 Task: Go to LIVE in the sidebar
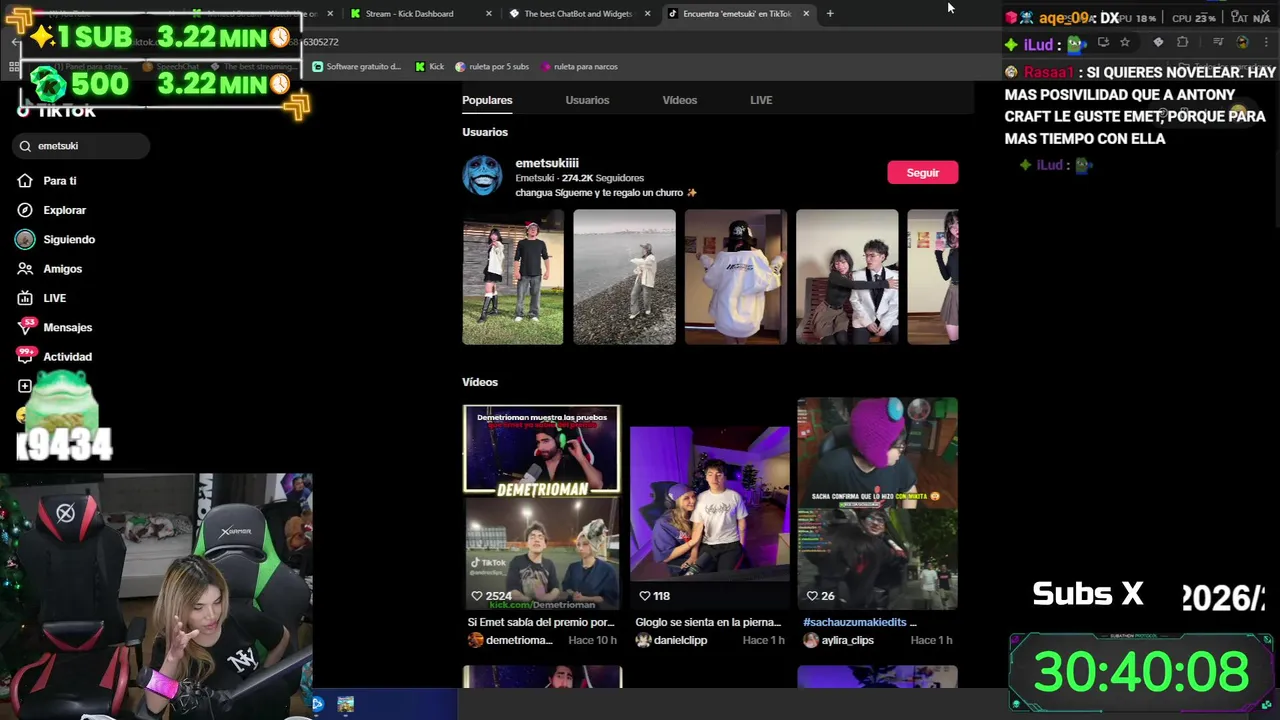pyautogui.click(x=41, y=298)
